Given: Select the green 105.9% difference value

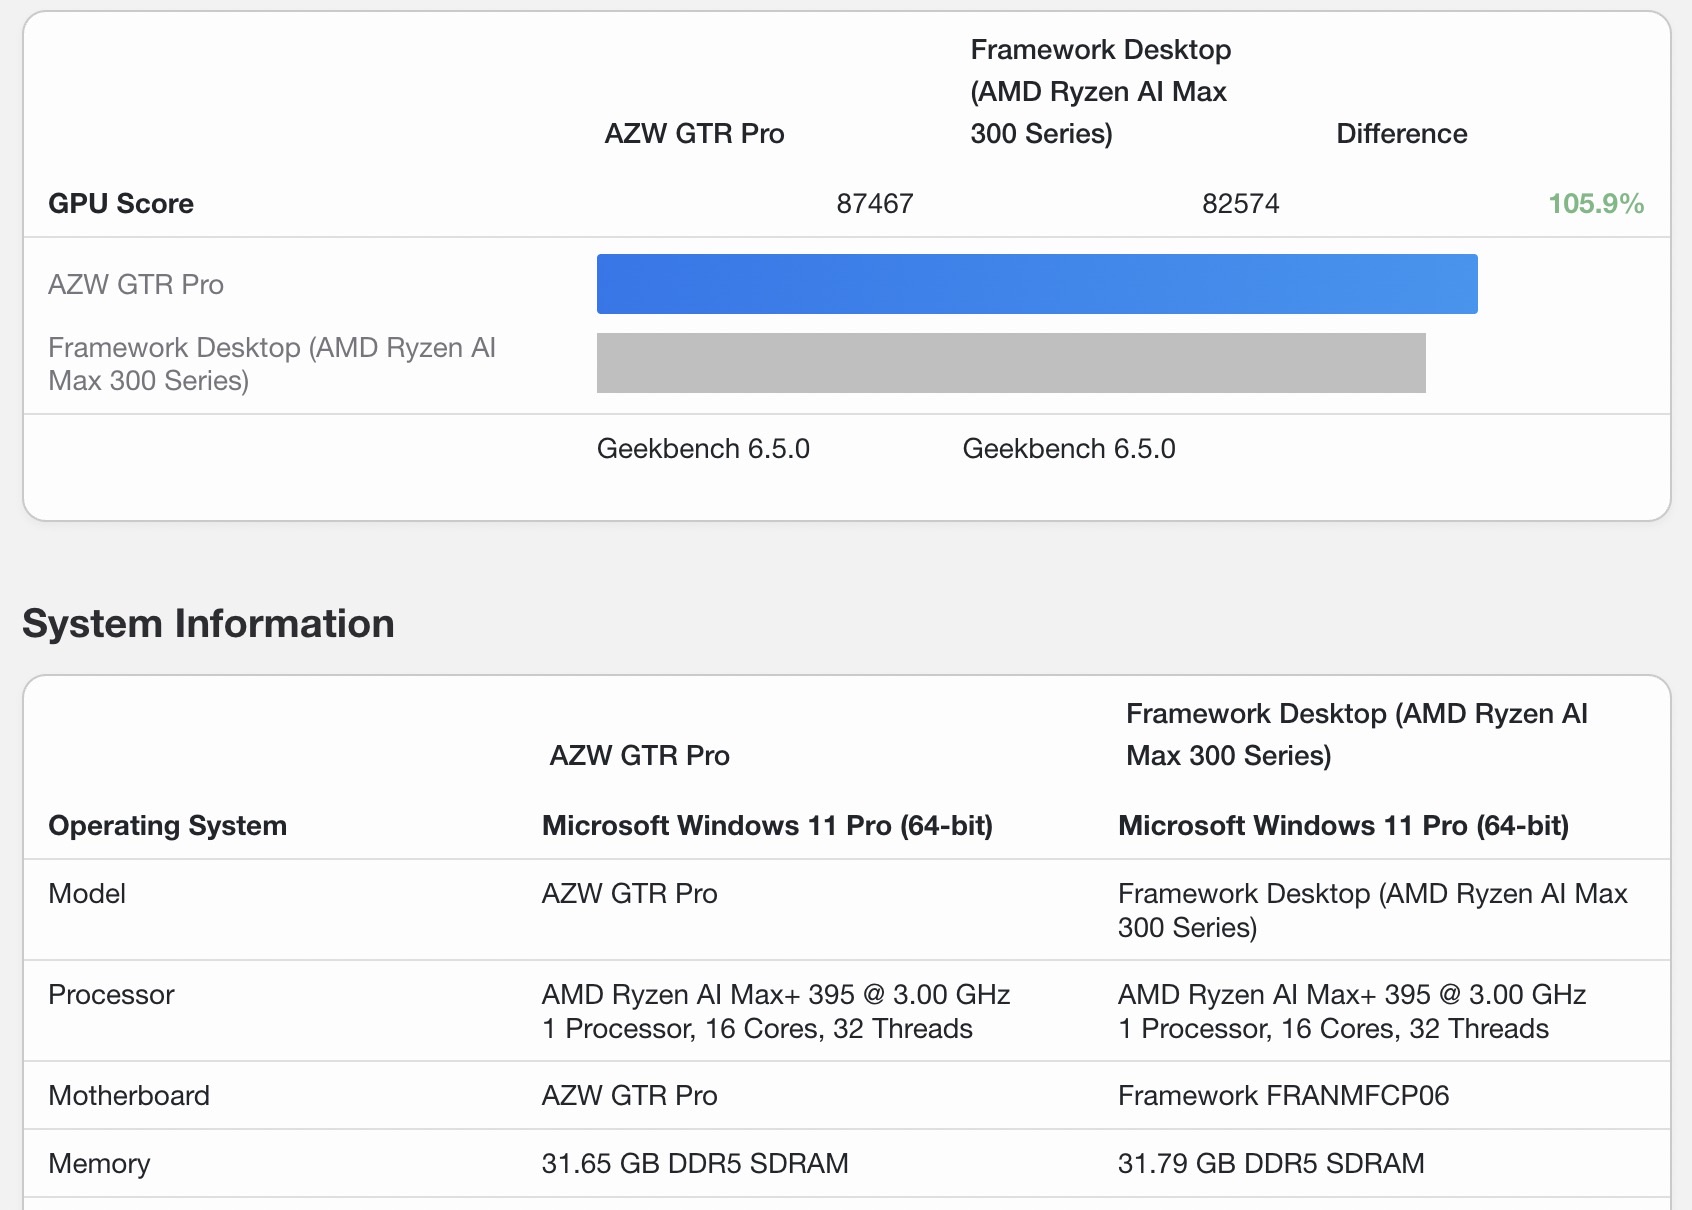Looking at the screenshot, I should tap(1595, 204).
